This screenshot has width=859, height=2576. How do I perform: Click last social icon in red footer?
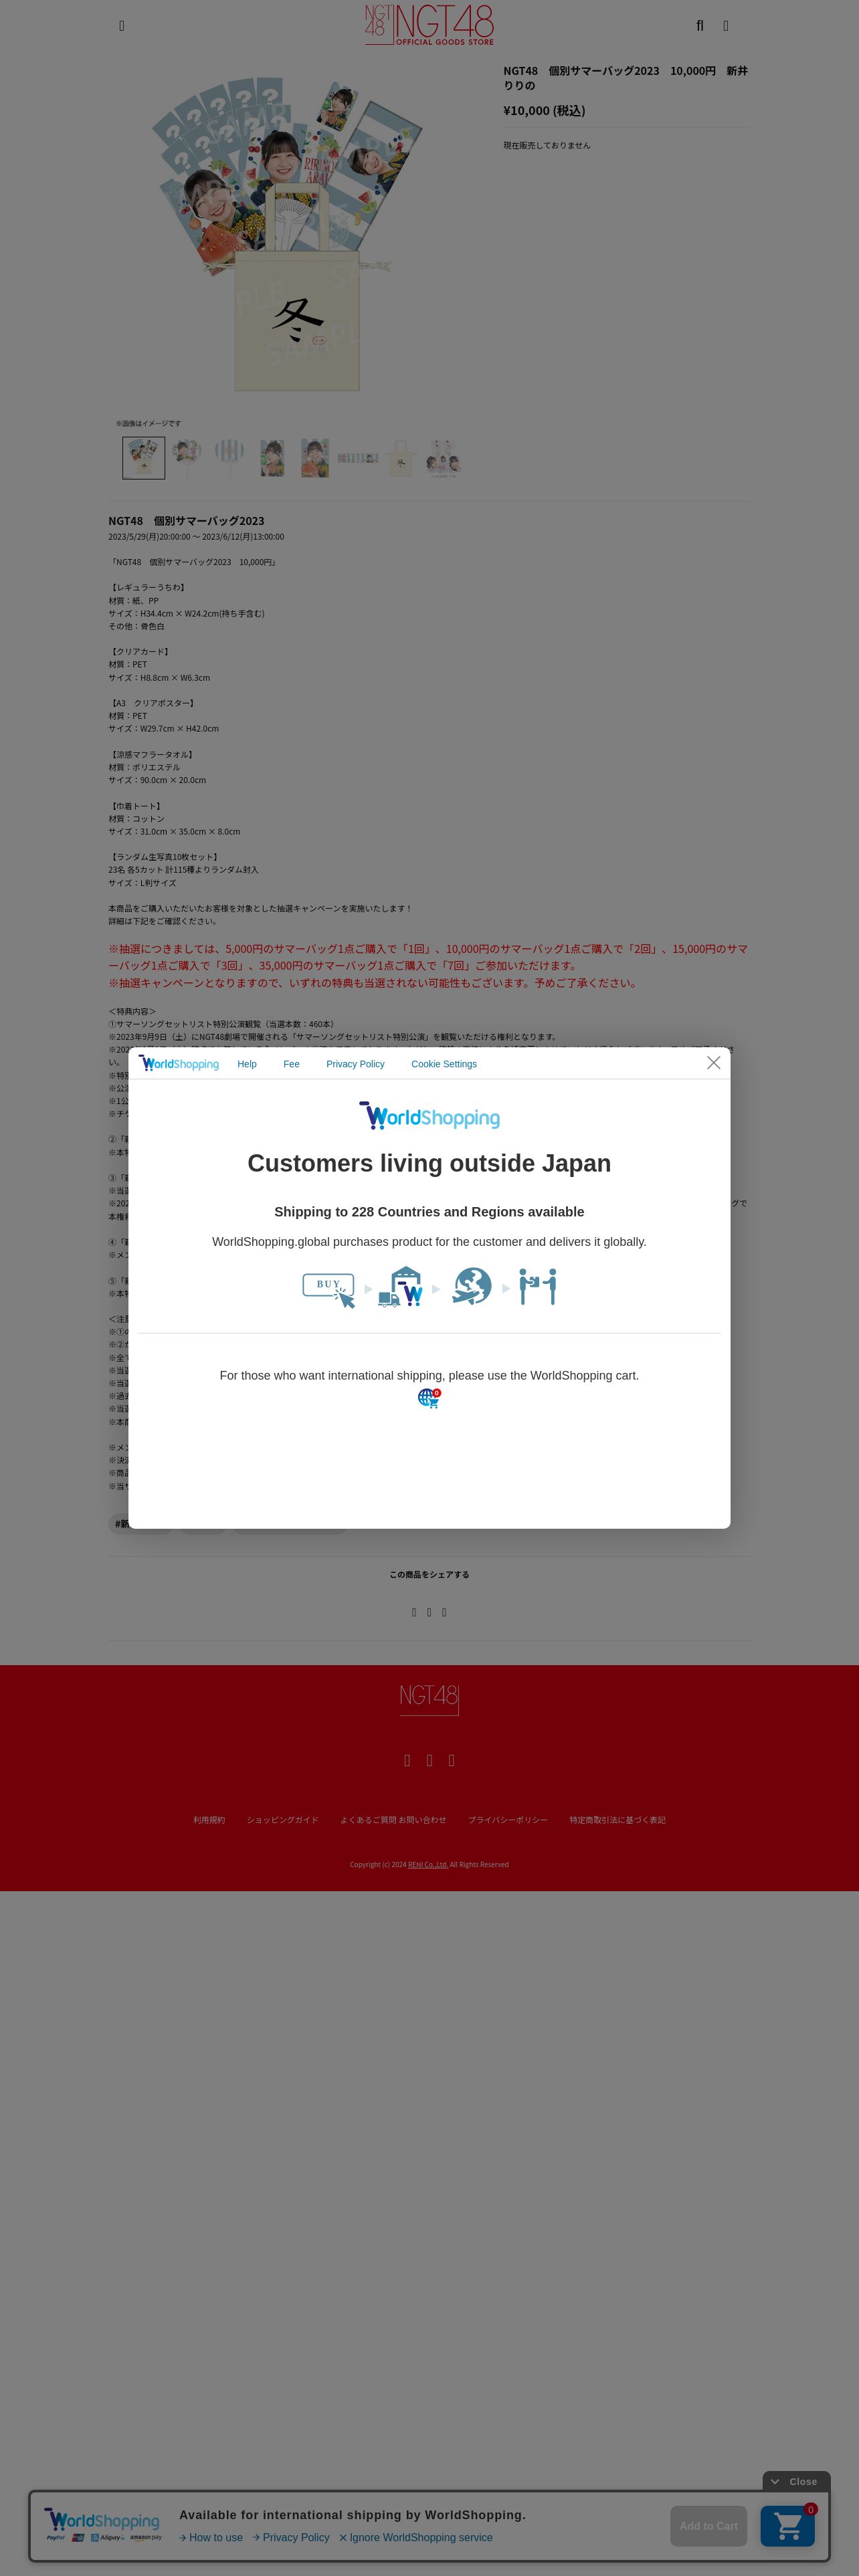click(x=451, y=1760)
